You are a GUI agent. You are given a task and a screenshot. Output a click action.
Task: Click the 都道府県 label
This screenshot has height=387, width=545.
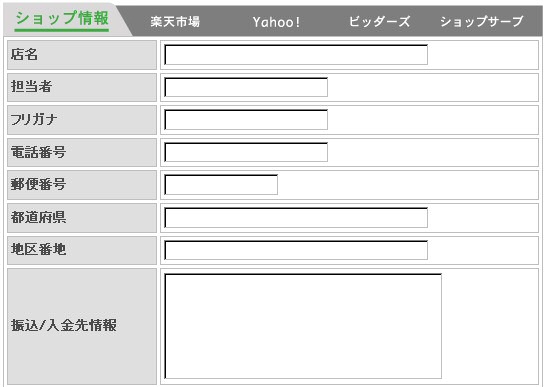coord(38,217)
